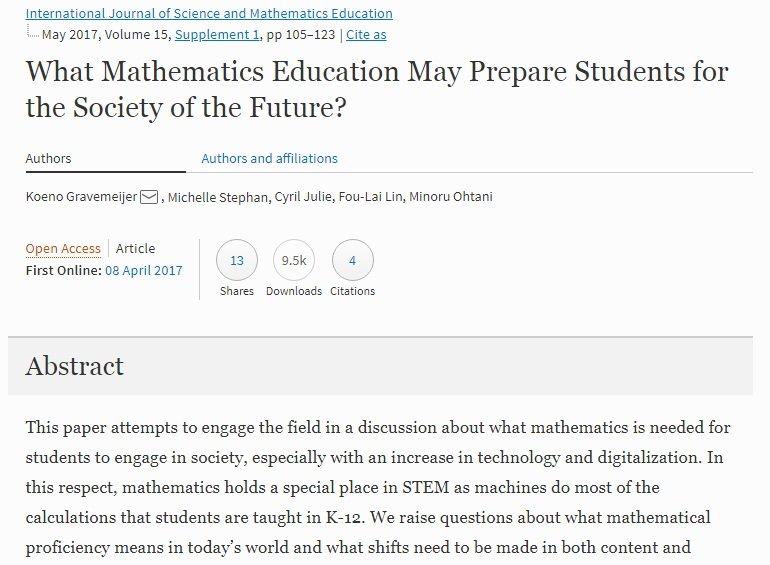Viewport: 770px width, 565px height.
Task: Click the Open Access label
Action: [x=63, y=248]
